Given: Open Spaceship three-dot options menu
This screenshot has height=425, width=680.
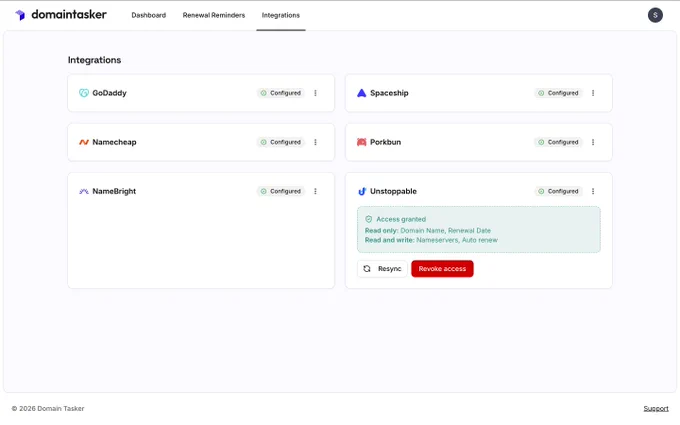Looking at the screenshot, I should coord(593,93).
